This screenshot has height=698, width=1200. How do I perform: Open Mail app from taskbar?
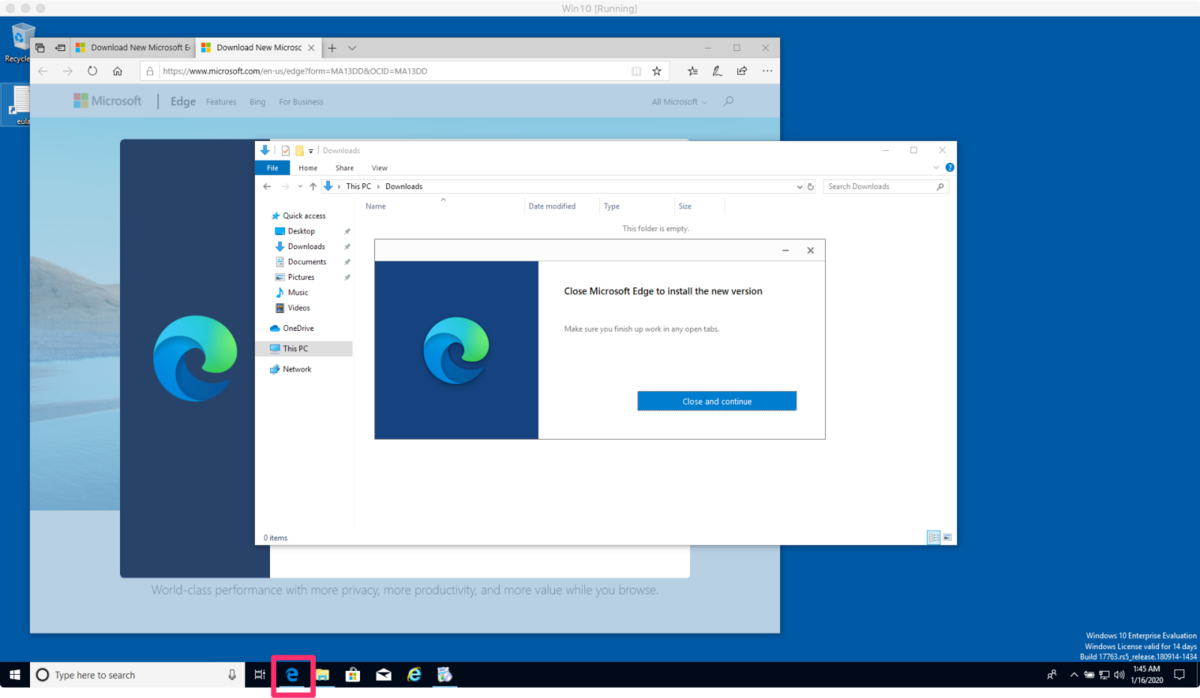(383, 675)
